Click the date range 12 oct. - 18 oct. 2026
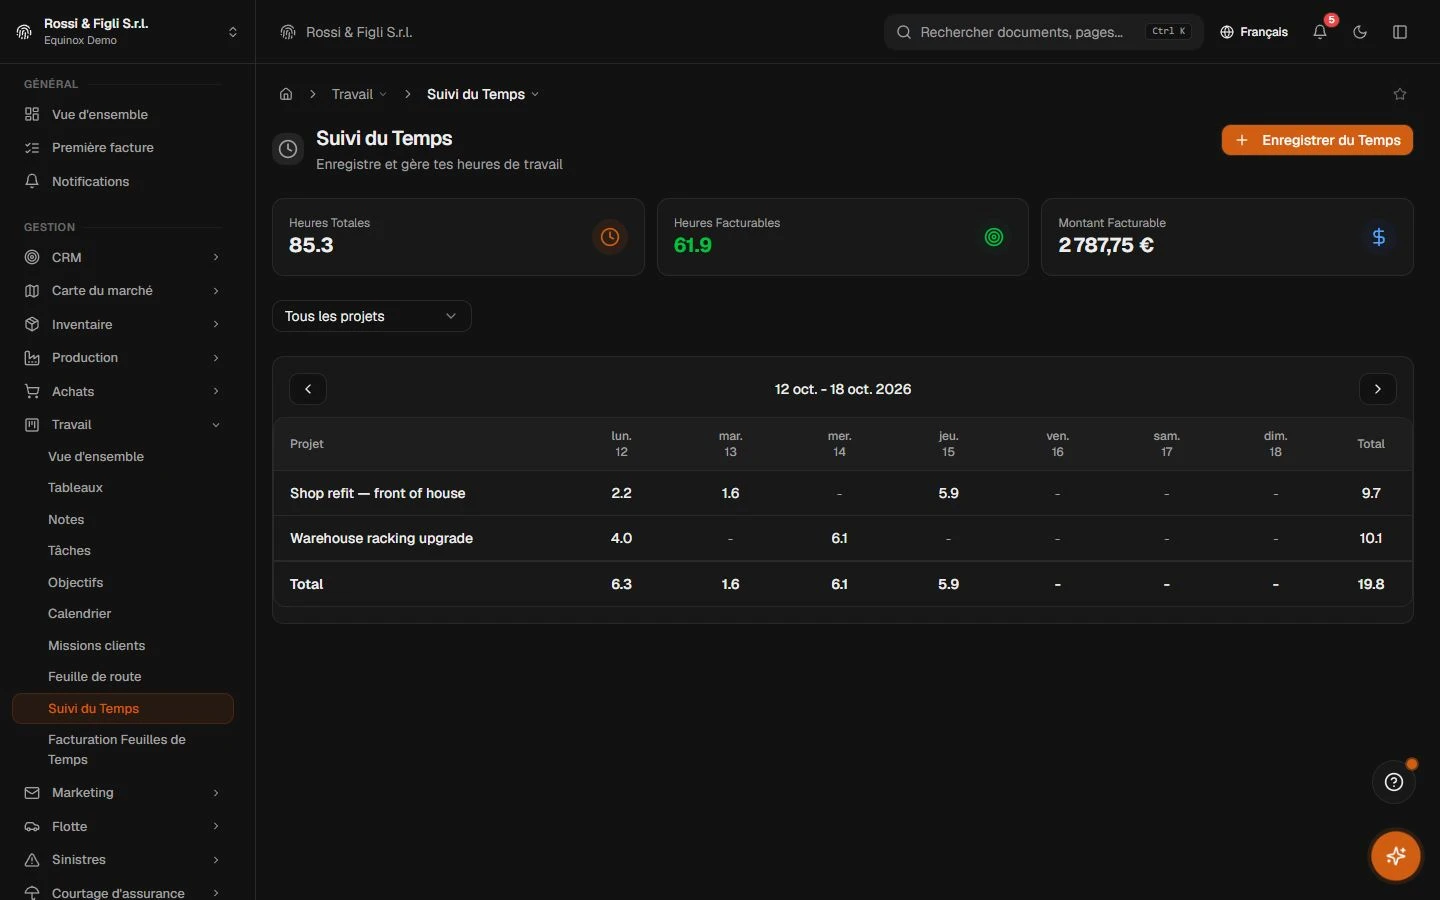Viewport: 1440px width, 900px height. pos(843,389)
